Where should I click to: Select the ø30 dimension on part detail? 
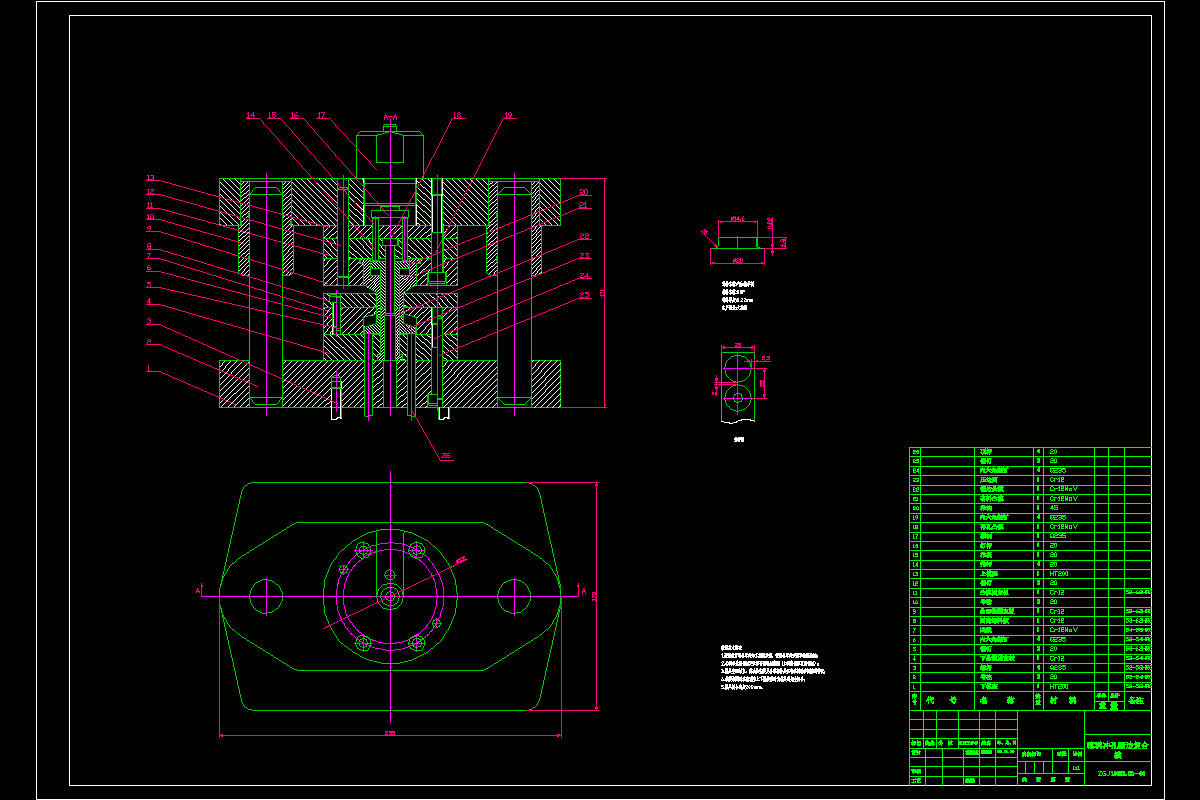point(738,261)
